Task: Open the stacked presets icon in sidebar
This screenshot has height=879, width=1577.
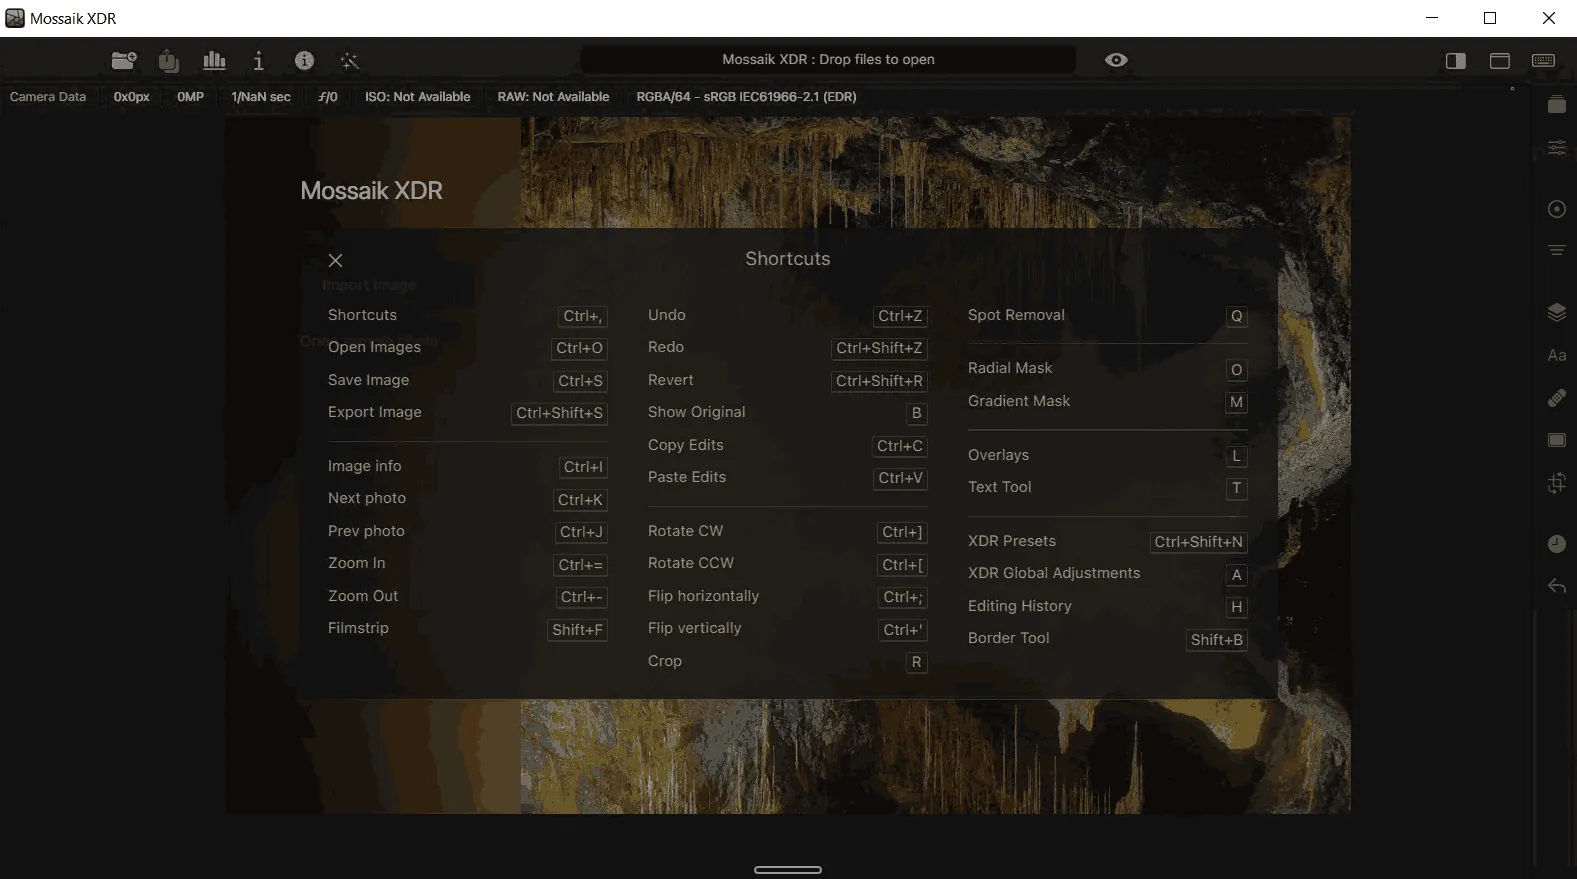Action: tap(1557, 104)
